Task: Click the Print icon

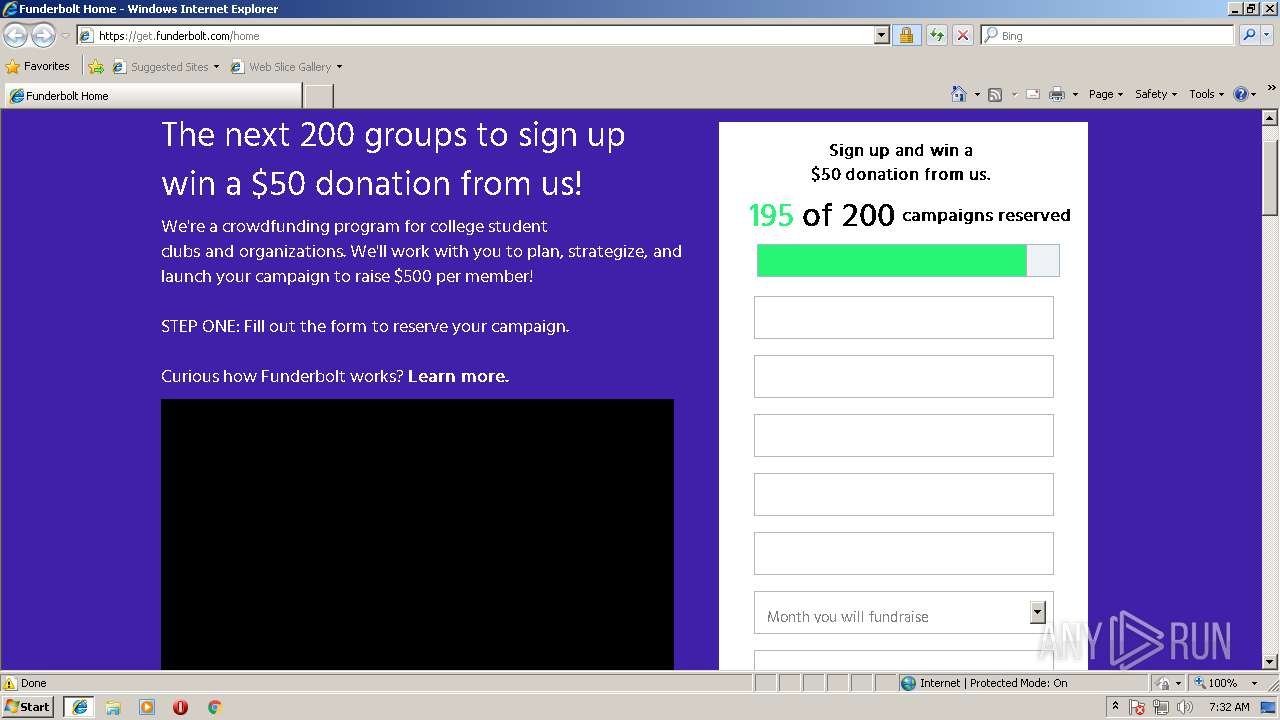Action: point(1057,94)
